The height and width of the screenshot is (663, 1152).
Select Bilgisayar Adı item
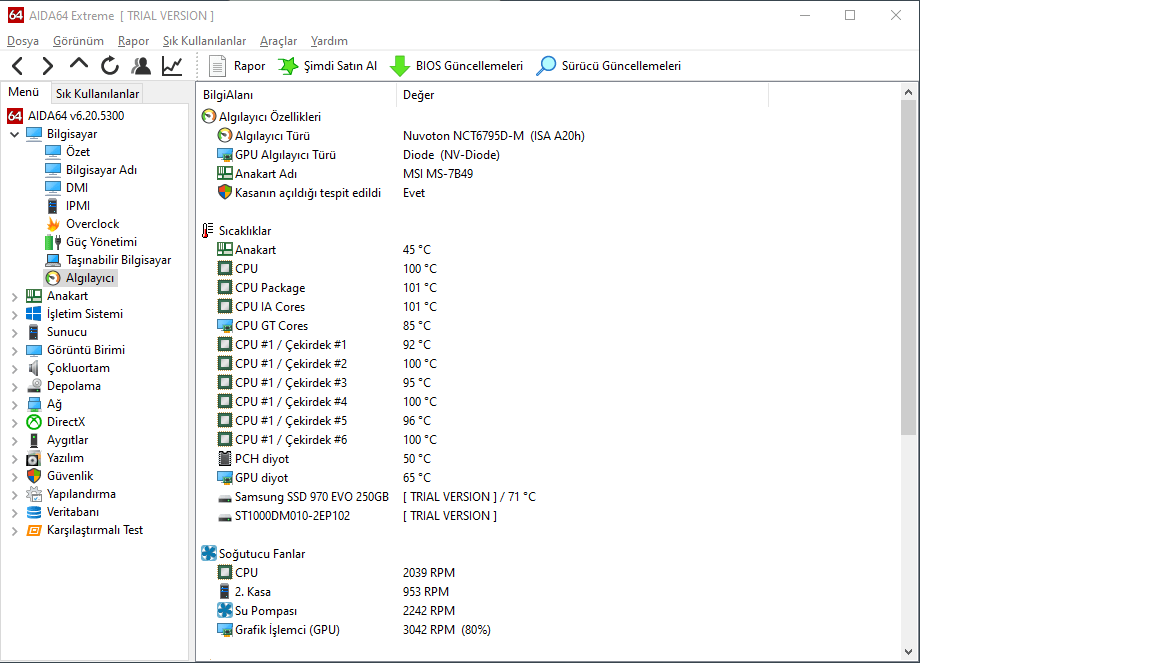click(x=101, y=170)
